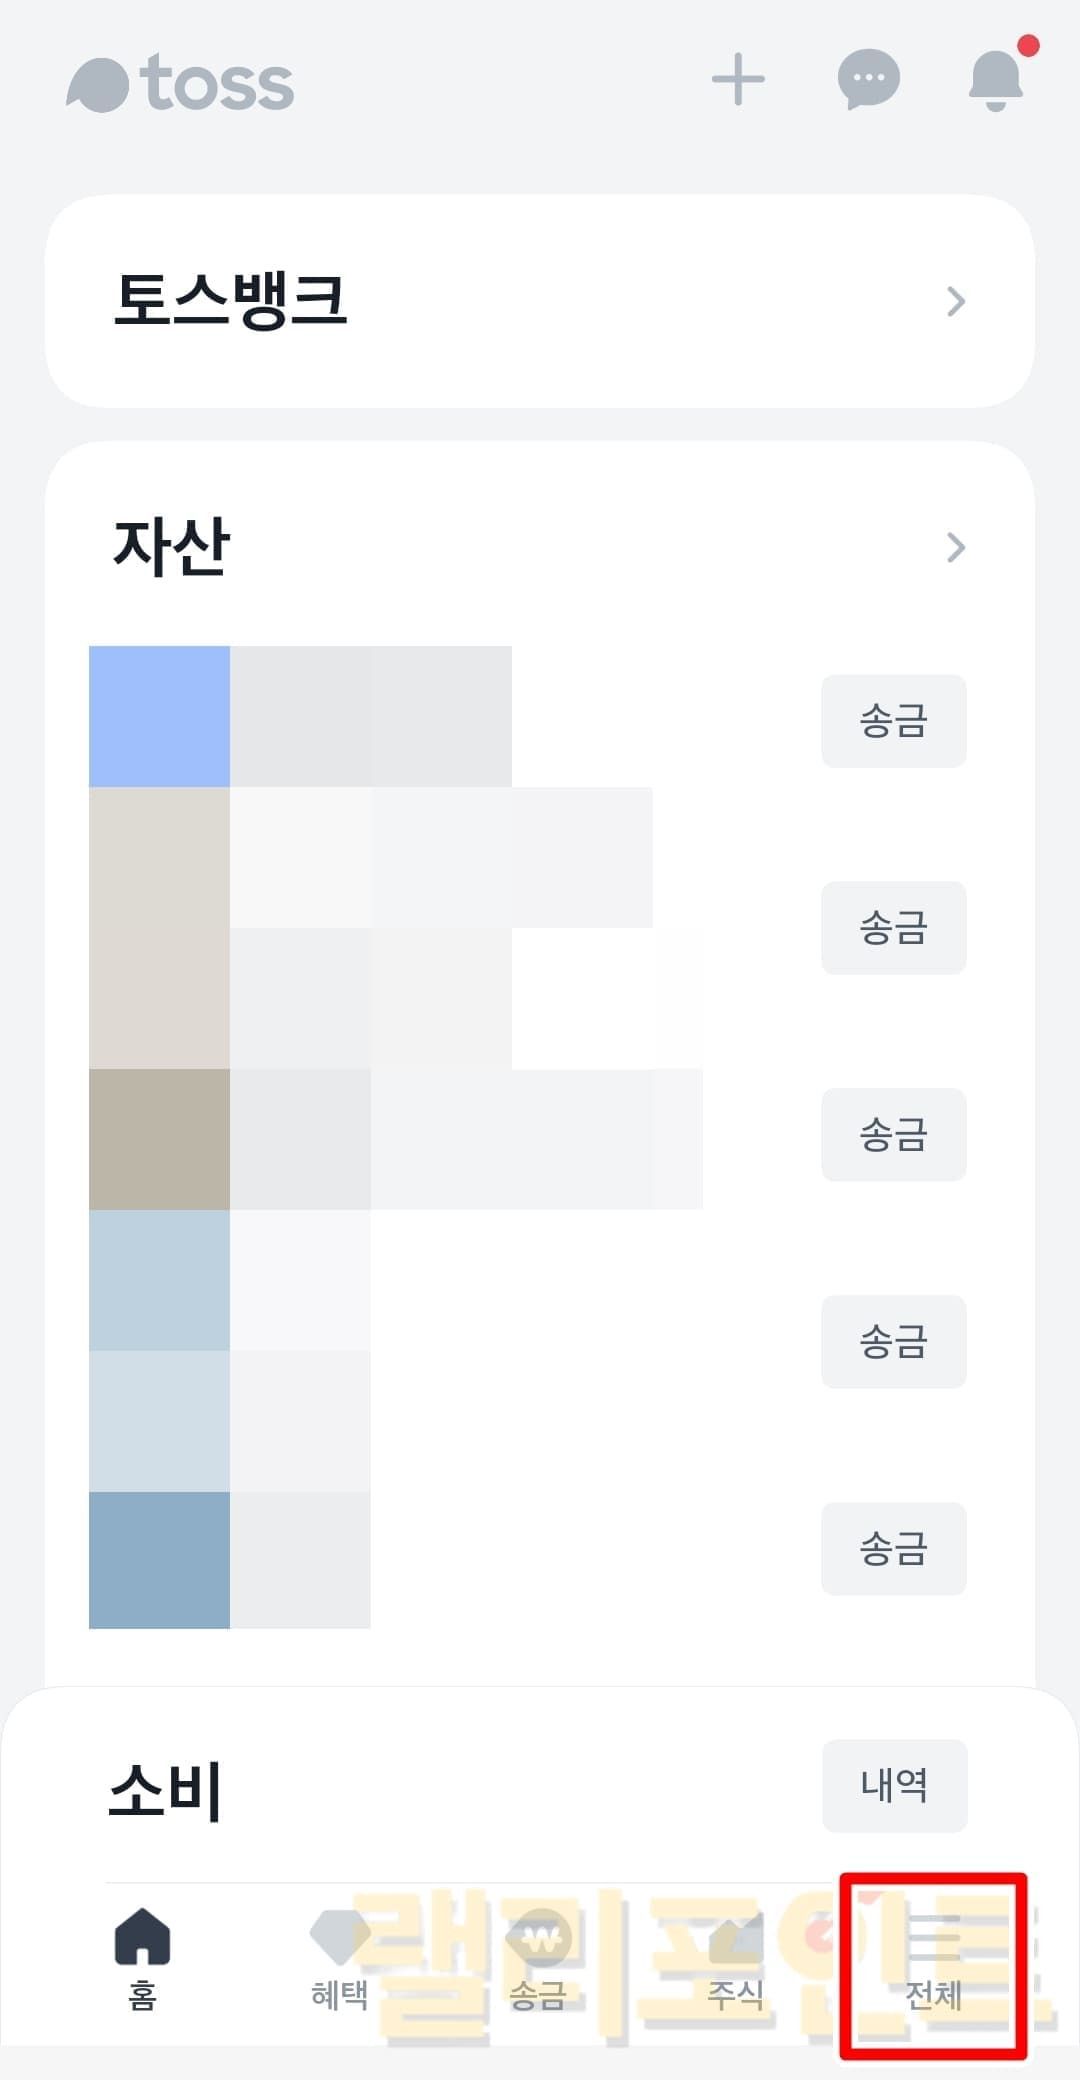Open the 주식 icon in bottom navigation

coord(736,1938)
